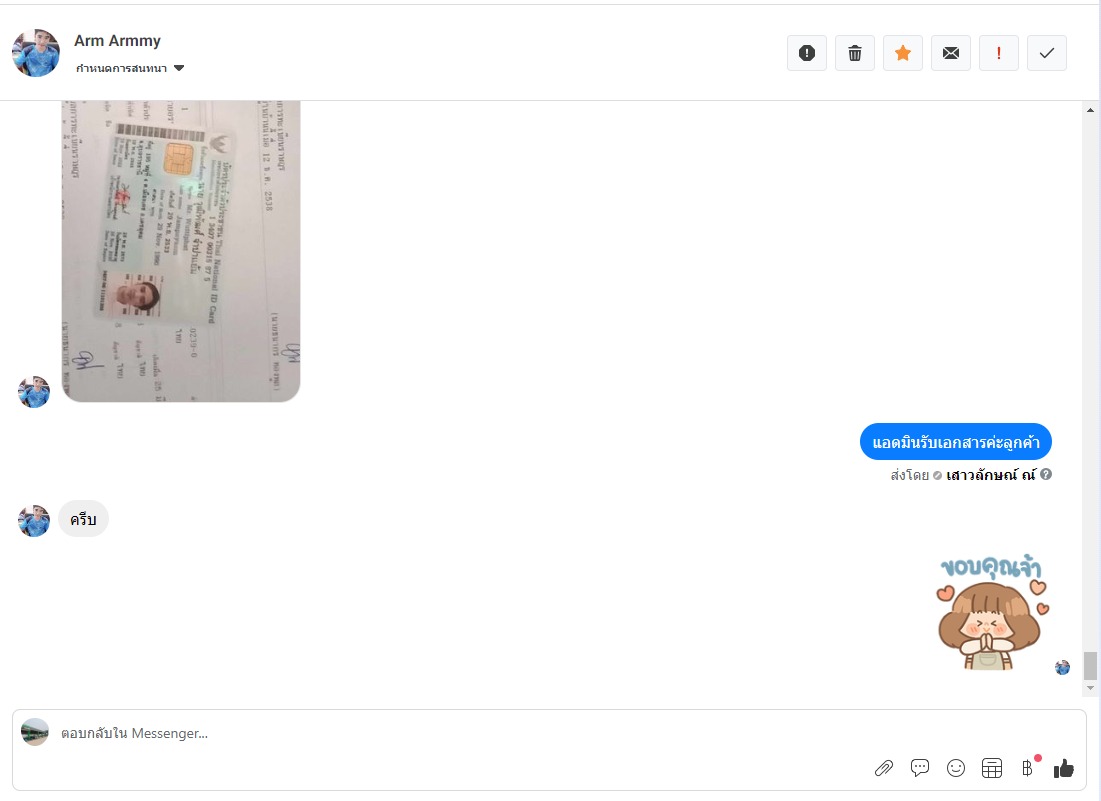Open Arm Armmy profile name
Screen dimensions: 1101x801
click(117, 41)
